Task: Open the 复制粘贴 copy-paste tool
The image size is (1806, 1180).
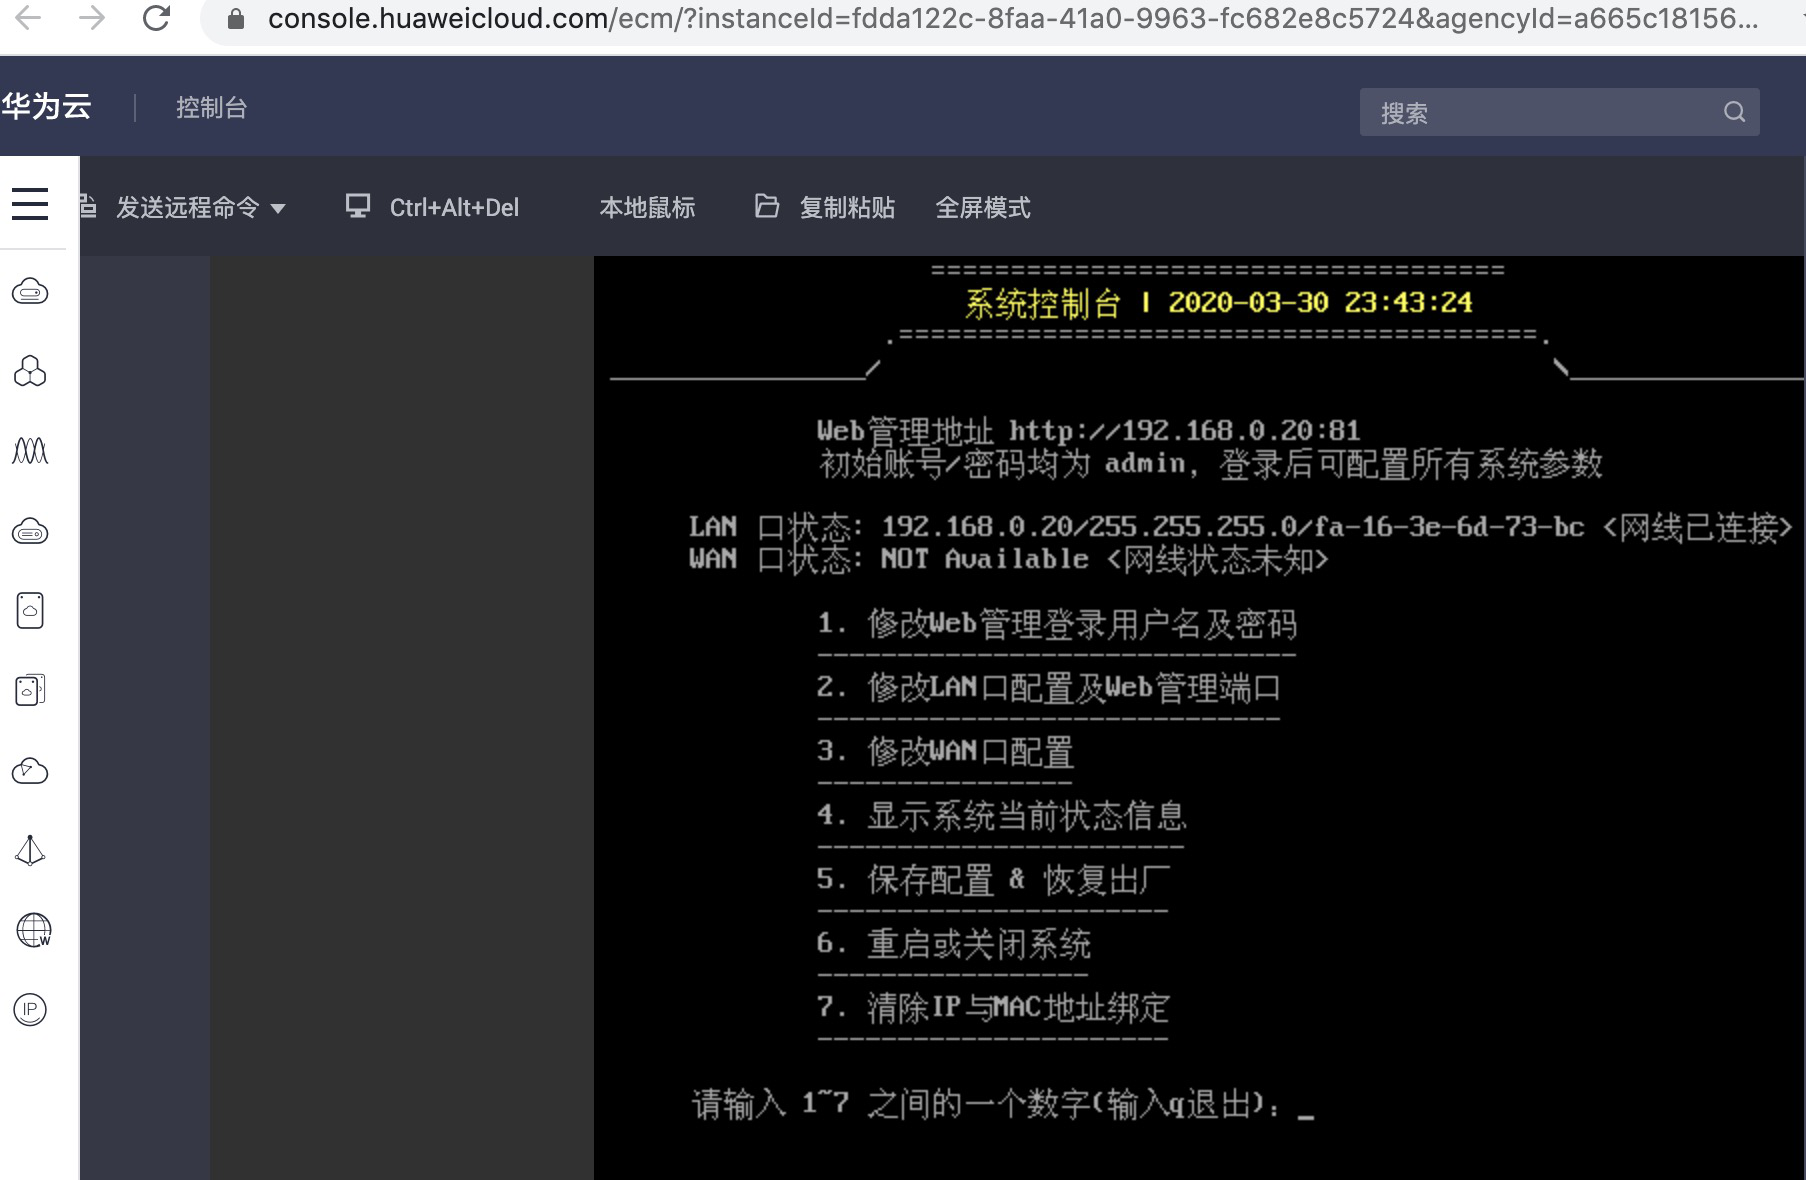Action: [826, 208]
